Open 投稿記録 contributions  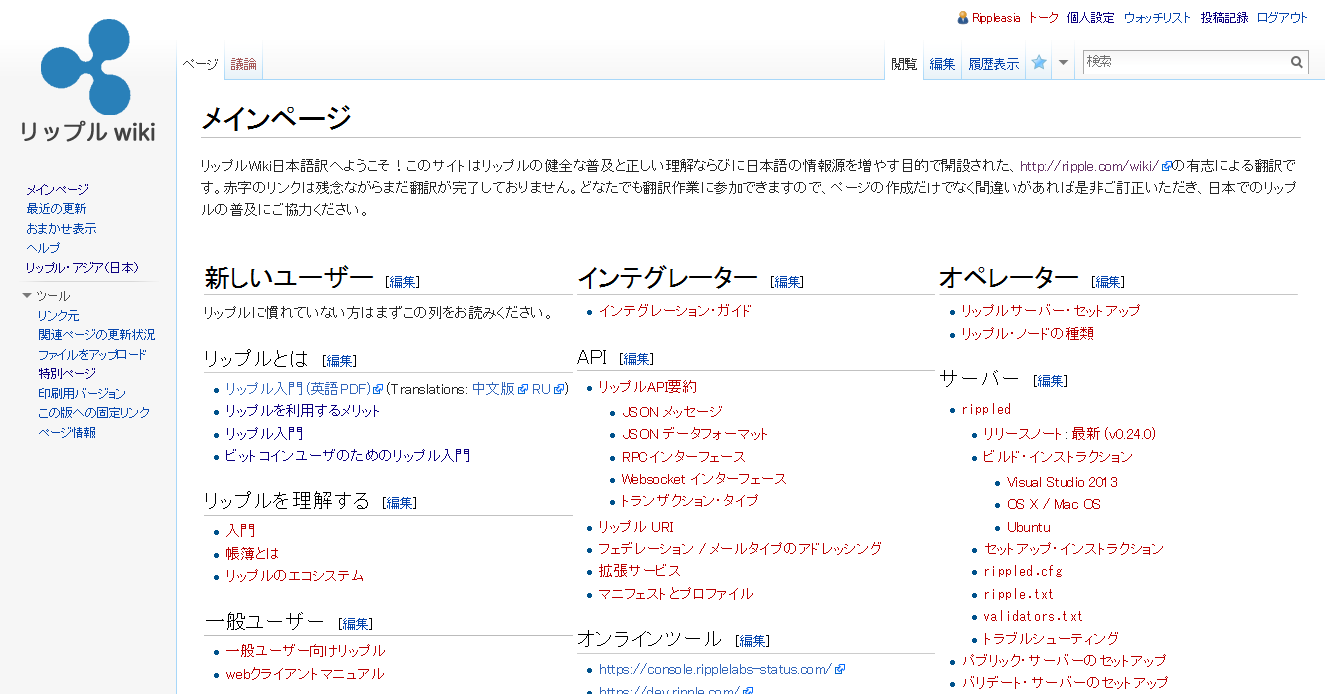1224,18
